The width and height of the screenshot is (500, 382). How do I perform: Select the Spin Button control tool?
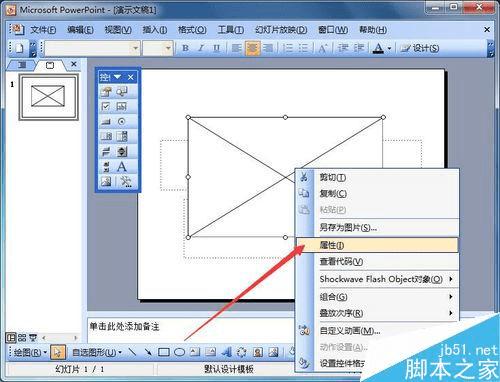coord(122,151)
